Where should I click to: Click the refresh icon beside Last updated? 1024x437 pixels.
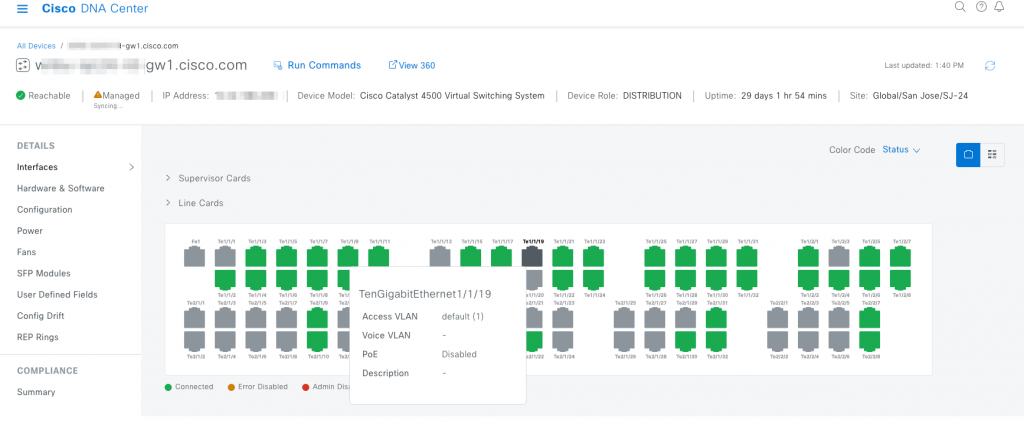coord(990,66)
